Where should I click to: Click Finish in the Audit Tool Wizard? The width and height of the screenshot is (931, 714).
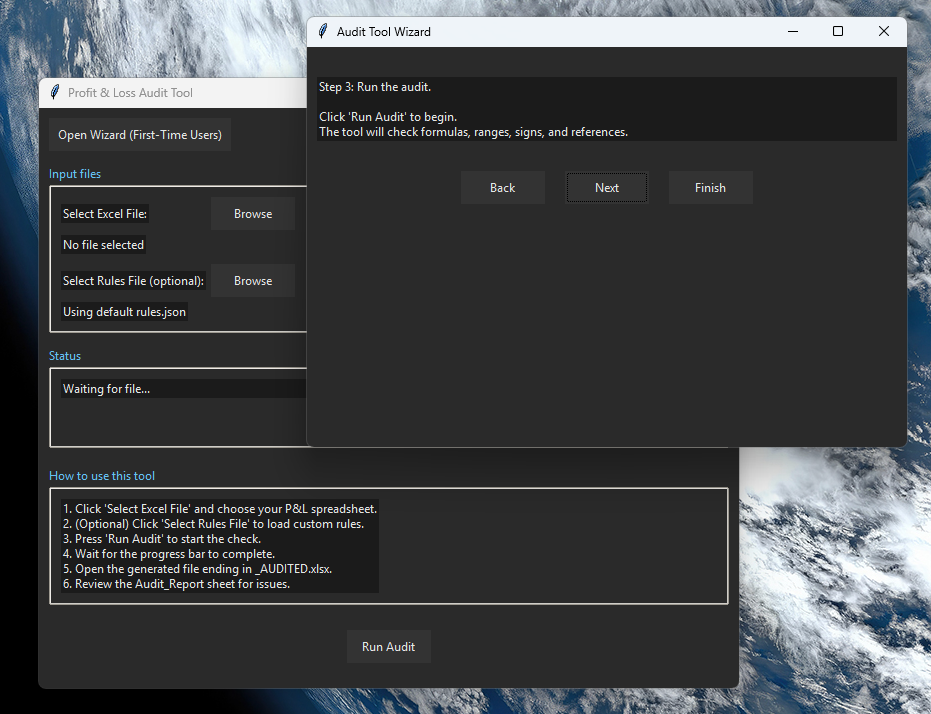(x=710, y=188)
